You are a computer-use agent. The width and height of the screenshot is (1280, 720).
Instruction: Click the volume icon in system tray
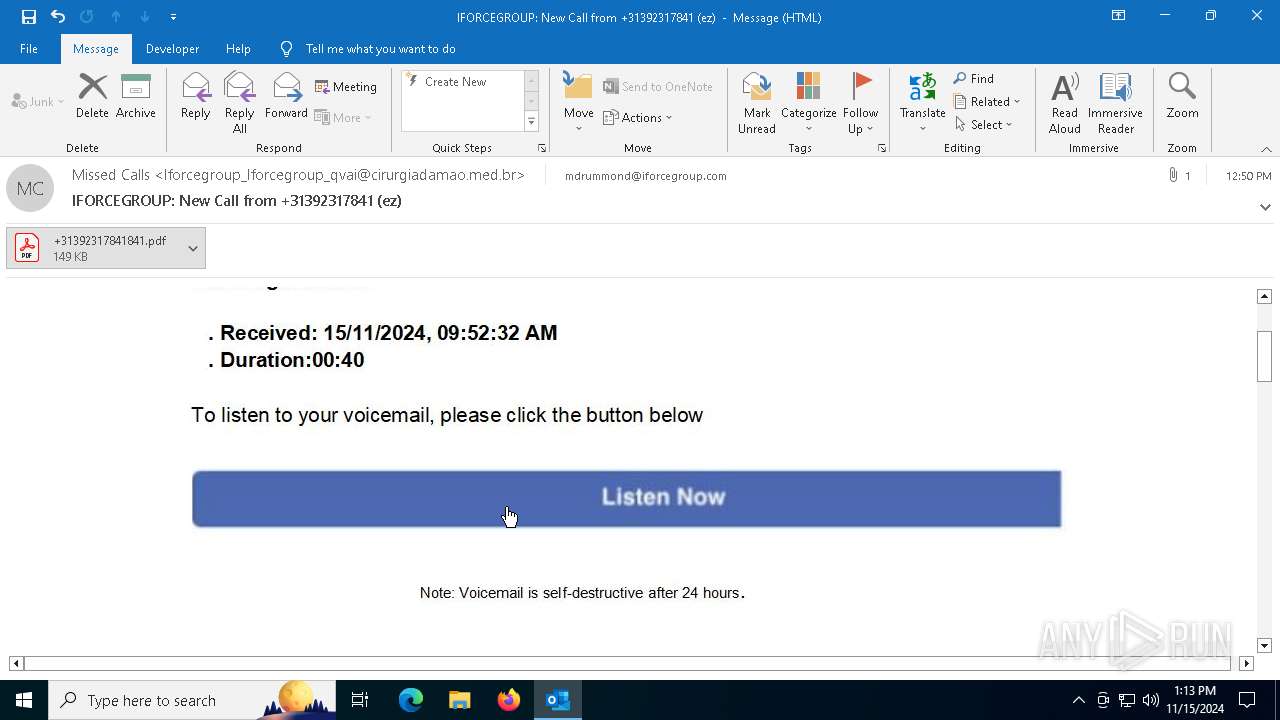pos(1151,700)
